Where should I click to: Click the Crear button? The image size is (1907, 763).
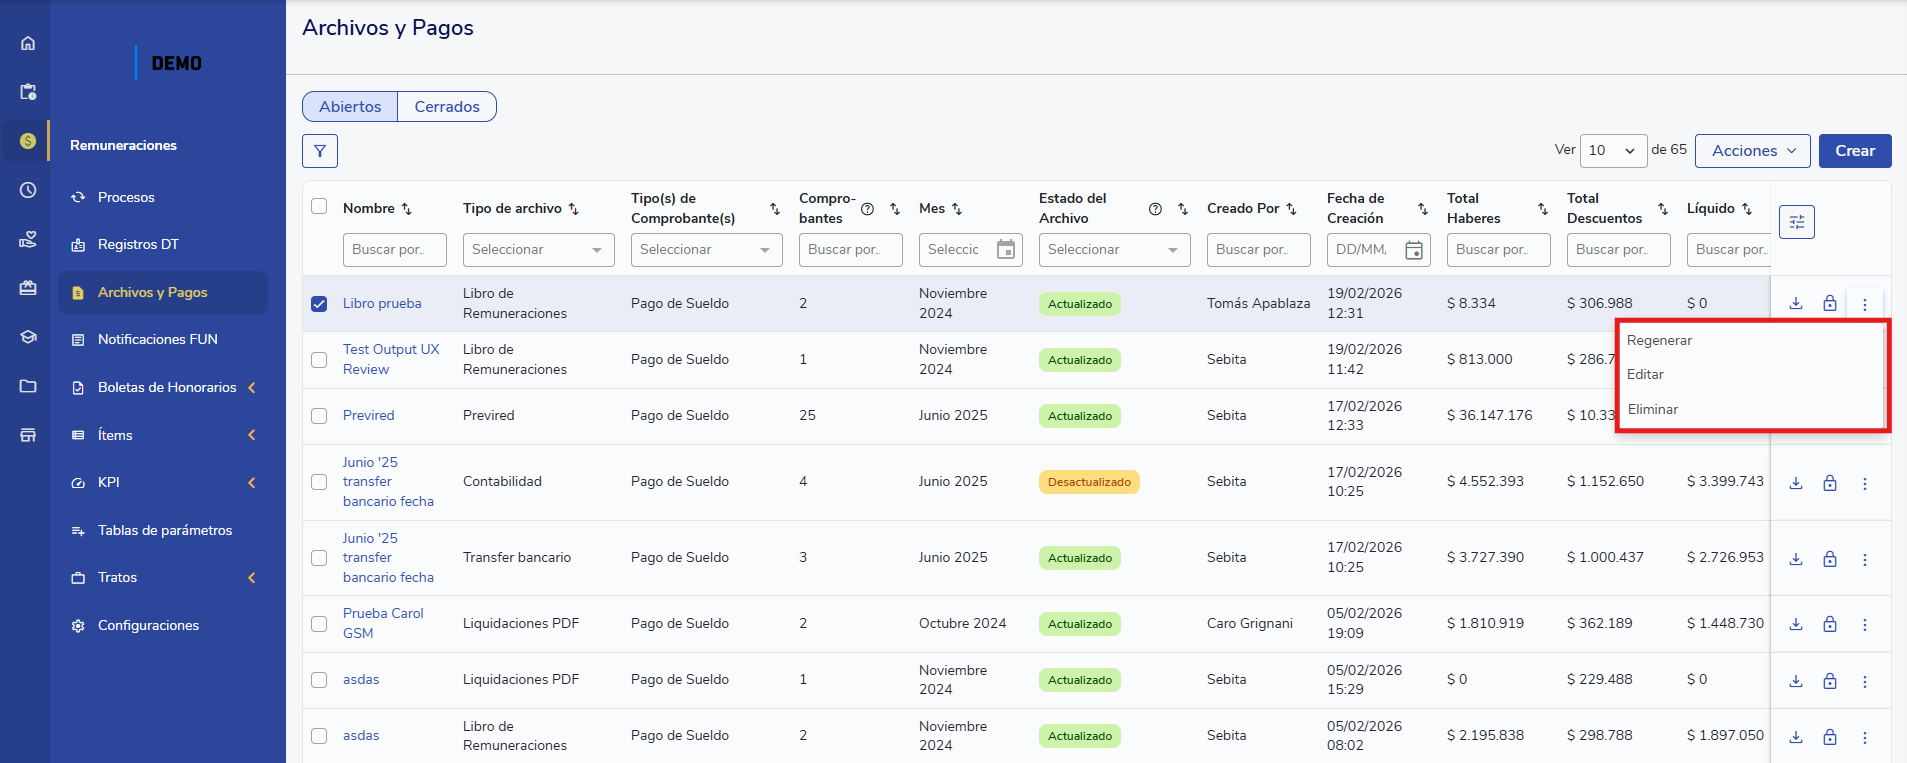tap(1854, 151)
